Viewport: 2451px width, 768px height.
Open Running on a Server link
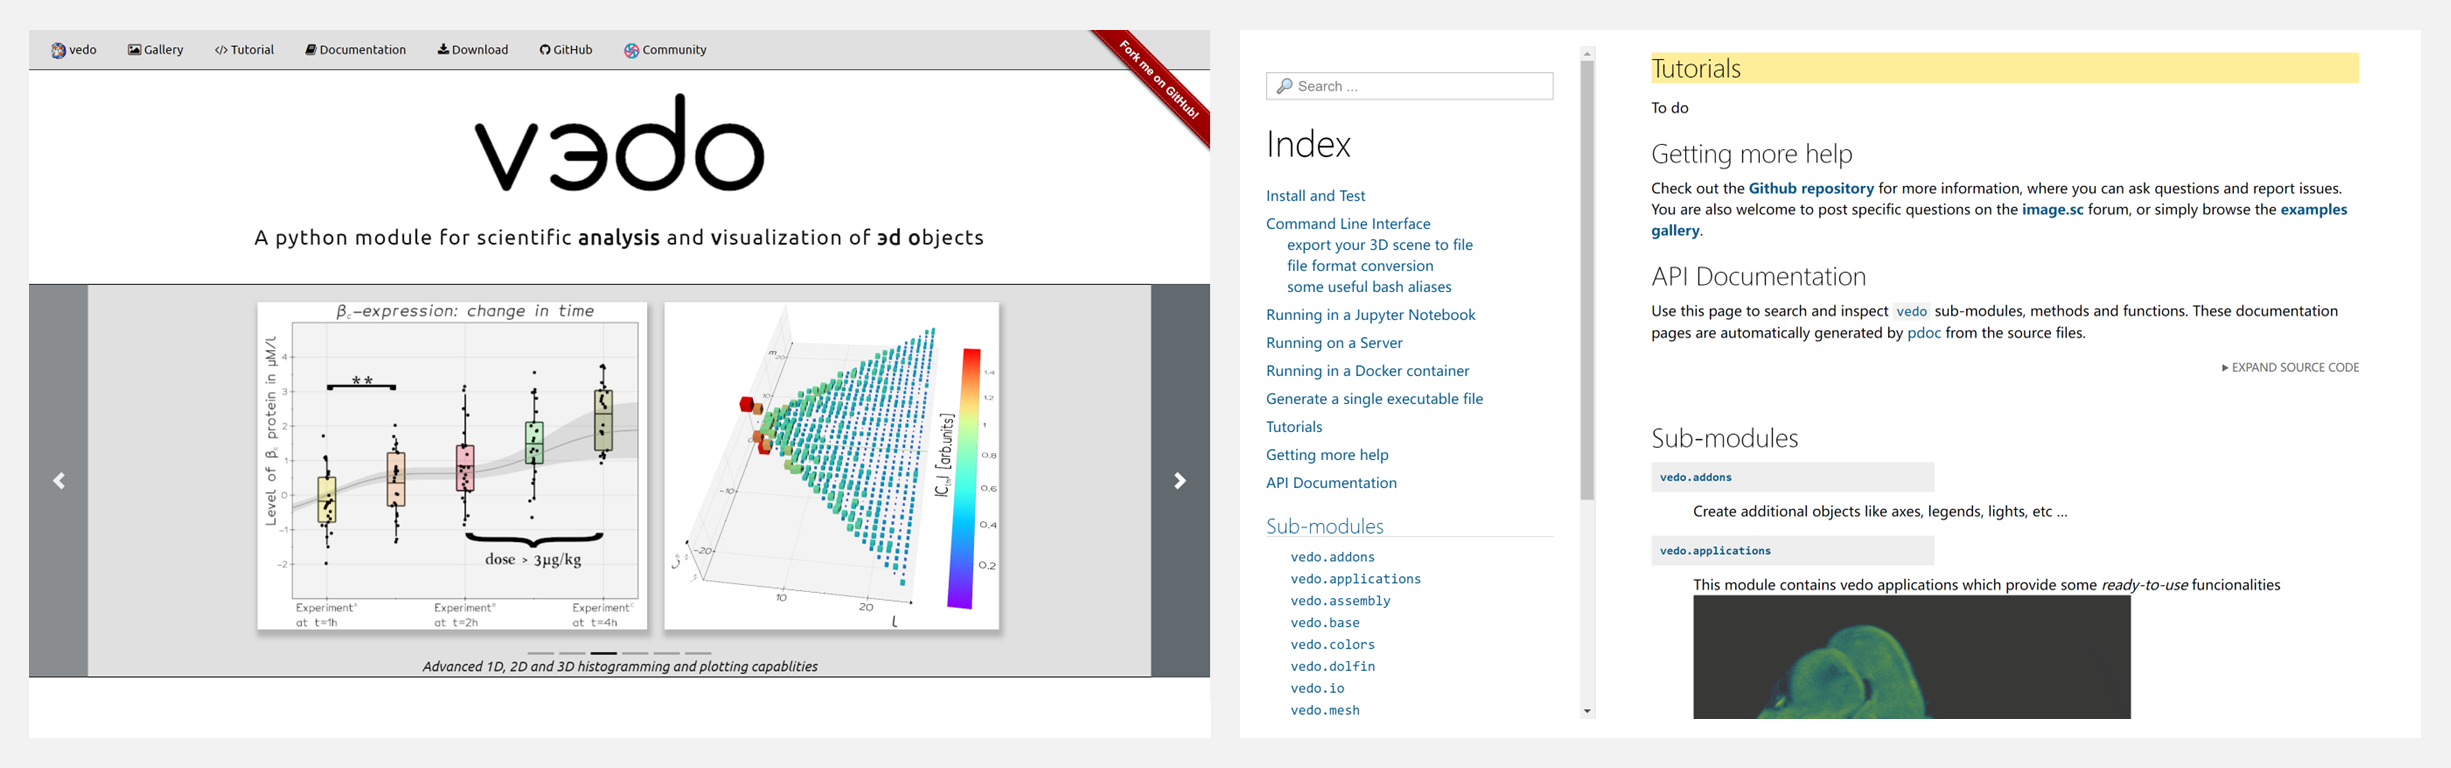1334,343
